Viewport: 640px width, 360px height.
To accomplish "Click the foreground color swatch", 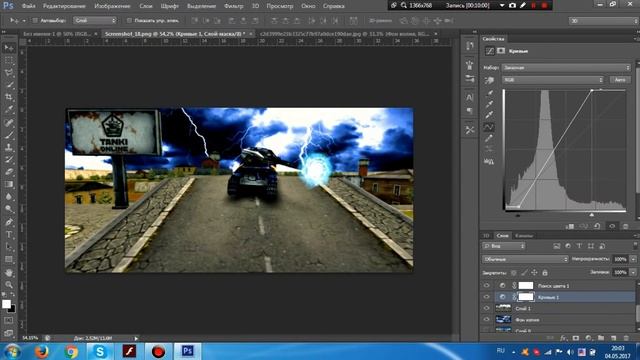I will tap(6, 304).
